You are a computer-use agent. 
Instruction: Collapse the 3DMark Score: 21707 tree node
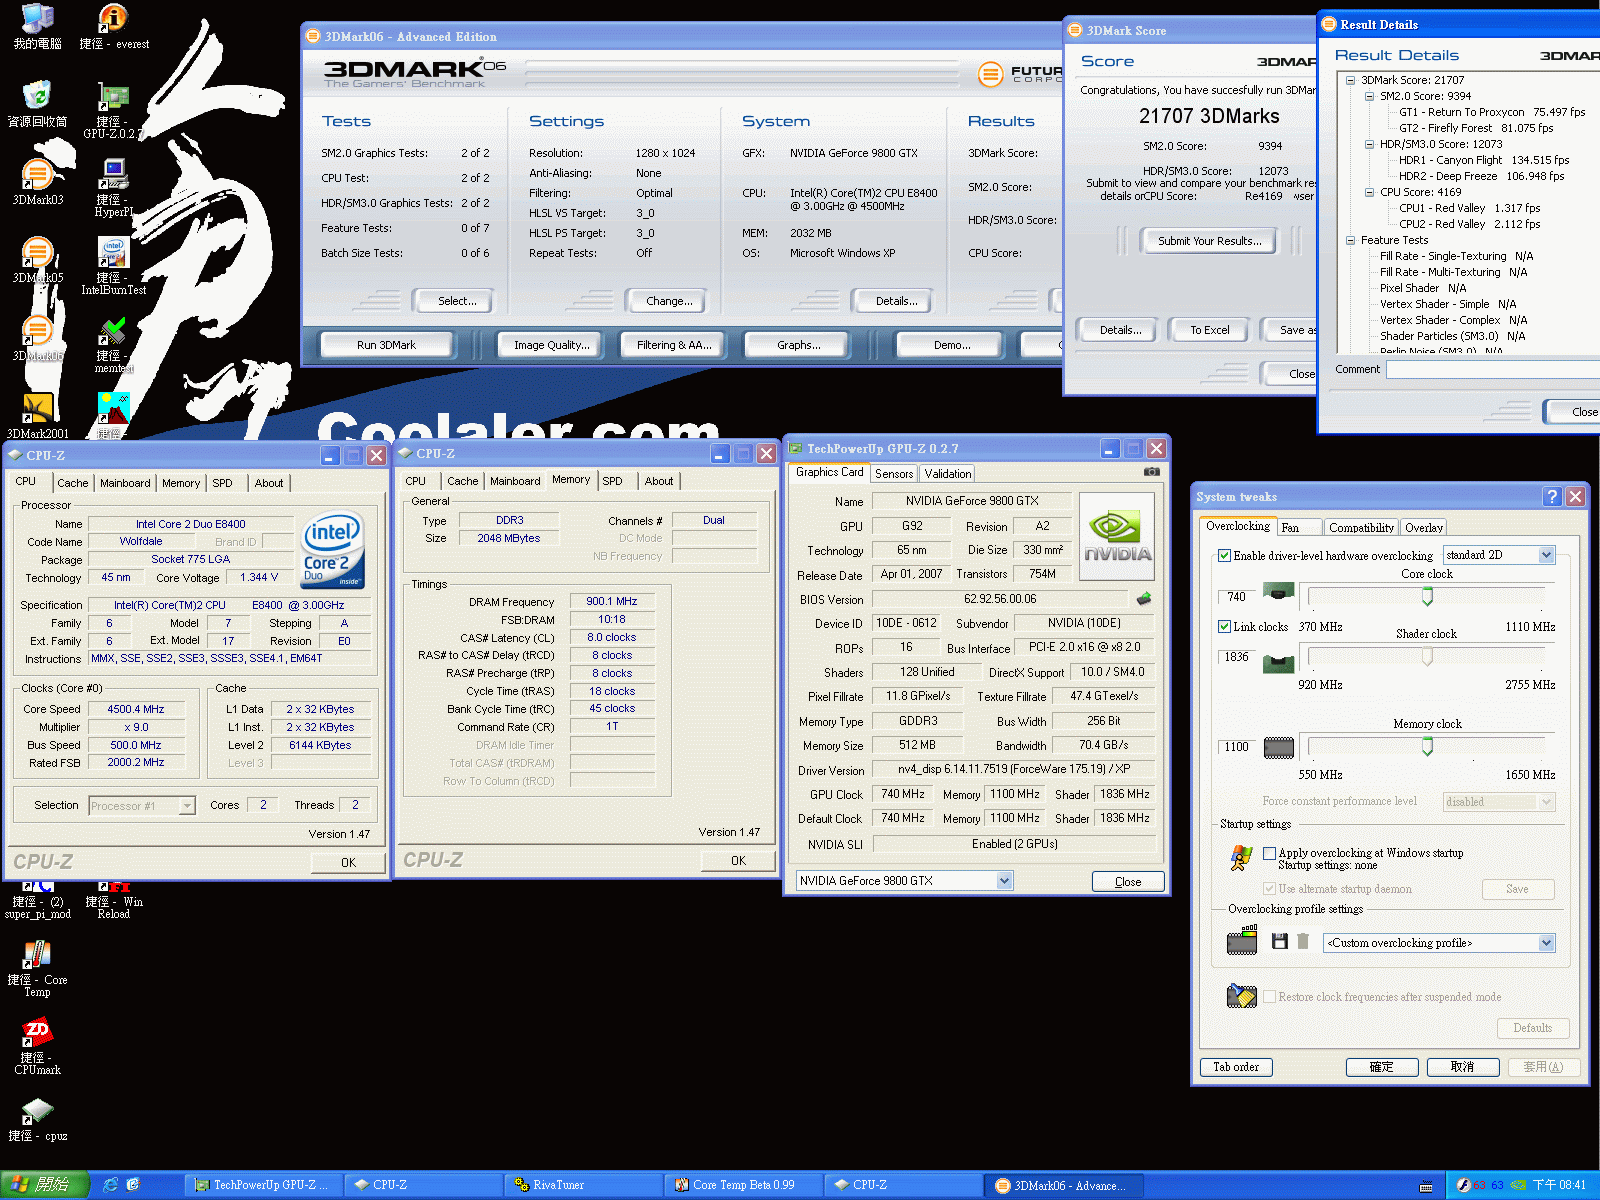click(x=1350, y=80)
